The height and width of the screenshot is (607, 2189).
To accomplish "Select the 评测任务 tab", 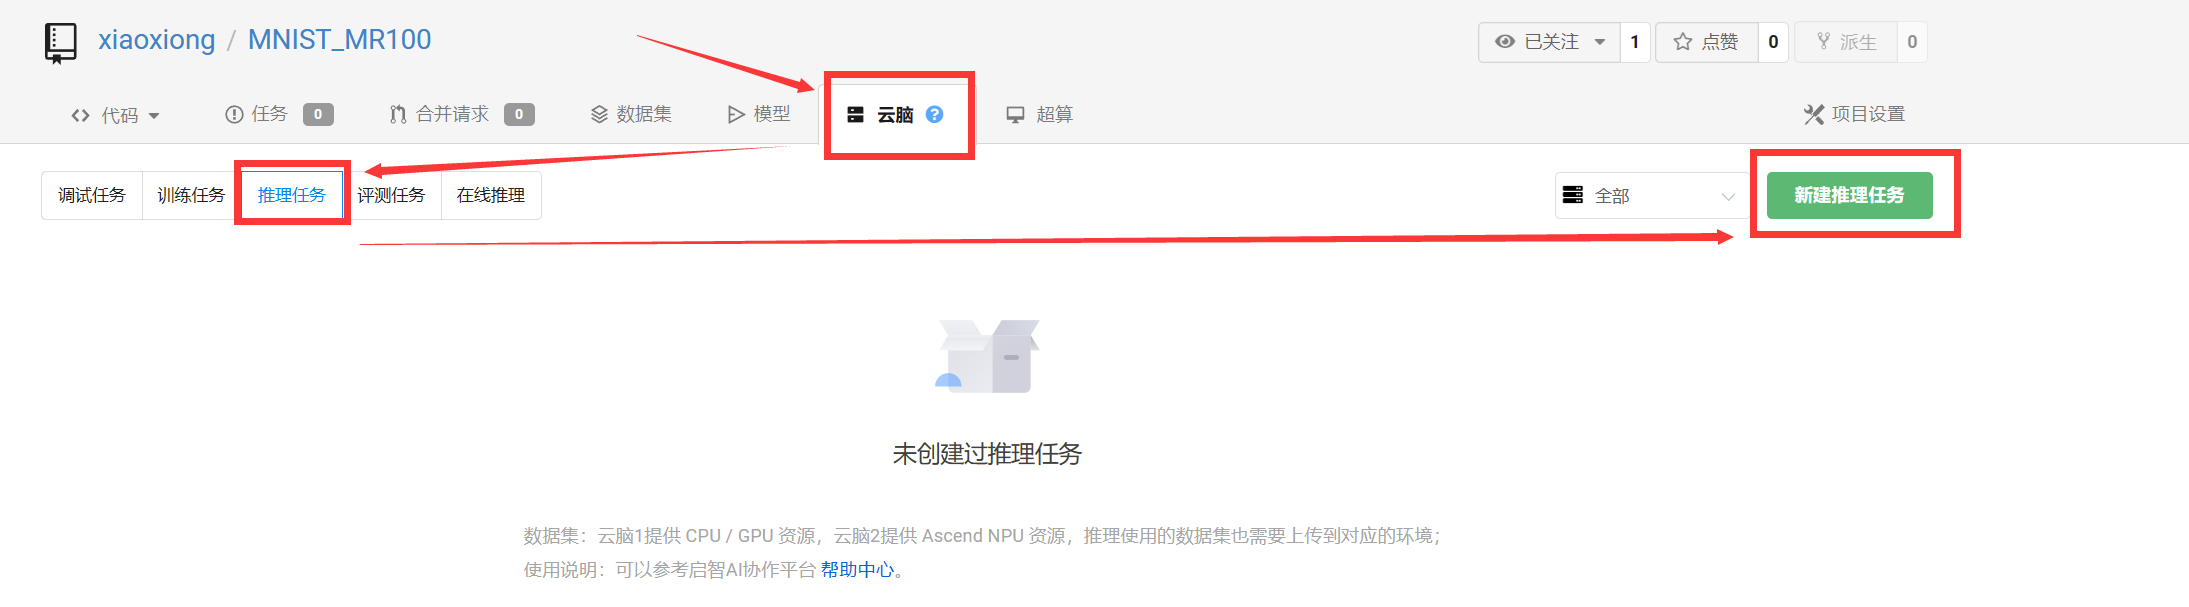I will tap(391, 195).
